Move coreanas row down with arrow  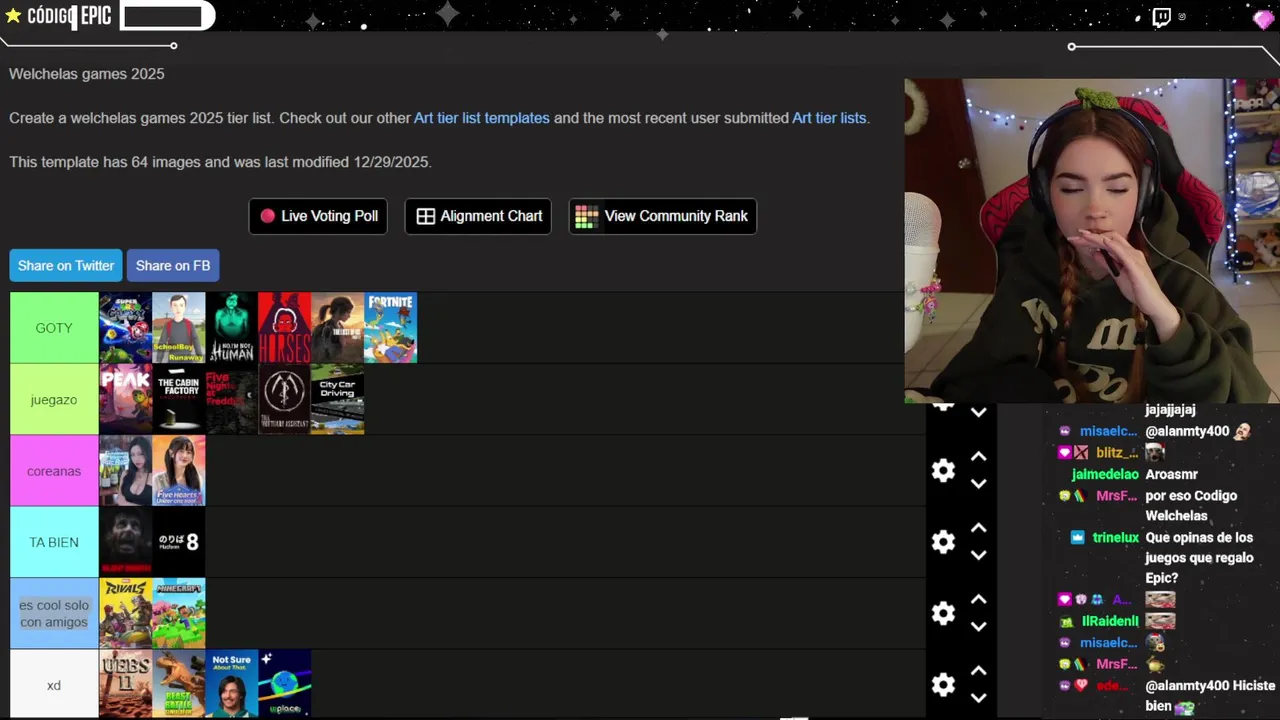coord(979,484)
